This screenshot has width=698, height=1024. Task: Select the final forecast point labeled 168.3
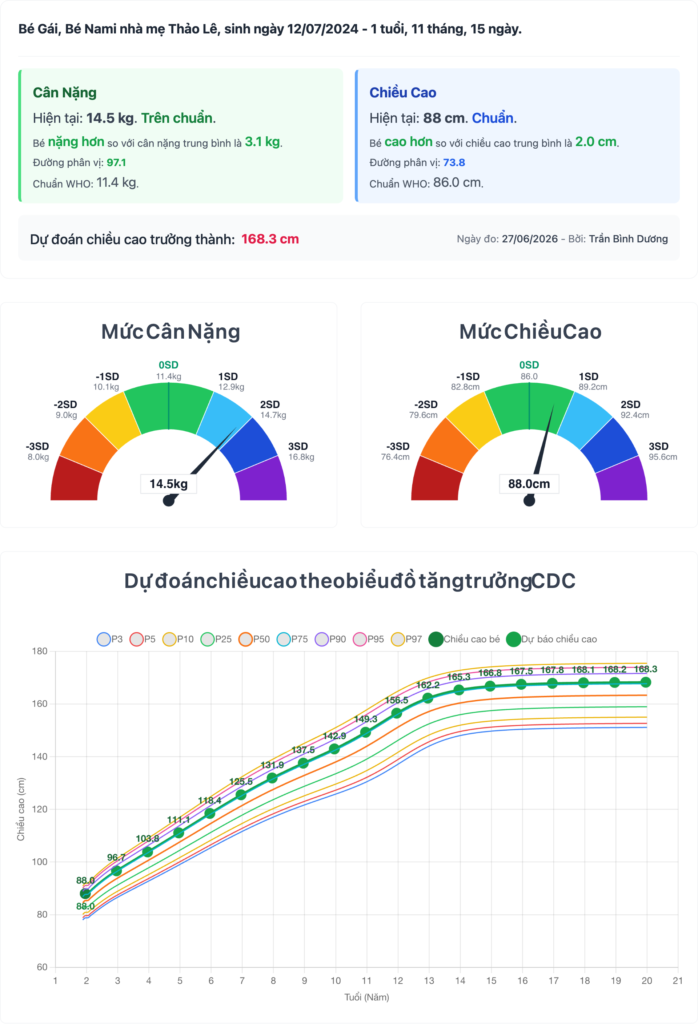tap(646, 682)
